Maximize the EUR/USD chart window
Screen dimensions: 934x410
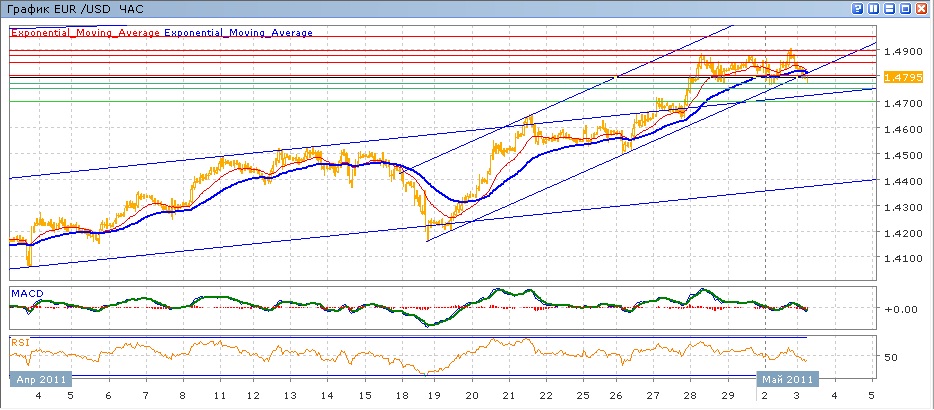tap(905, 8)
